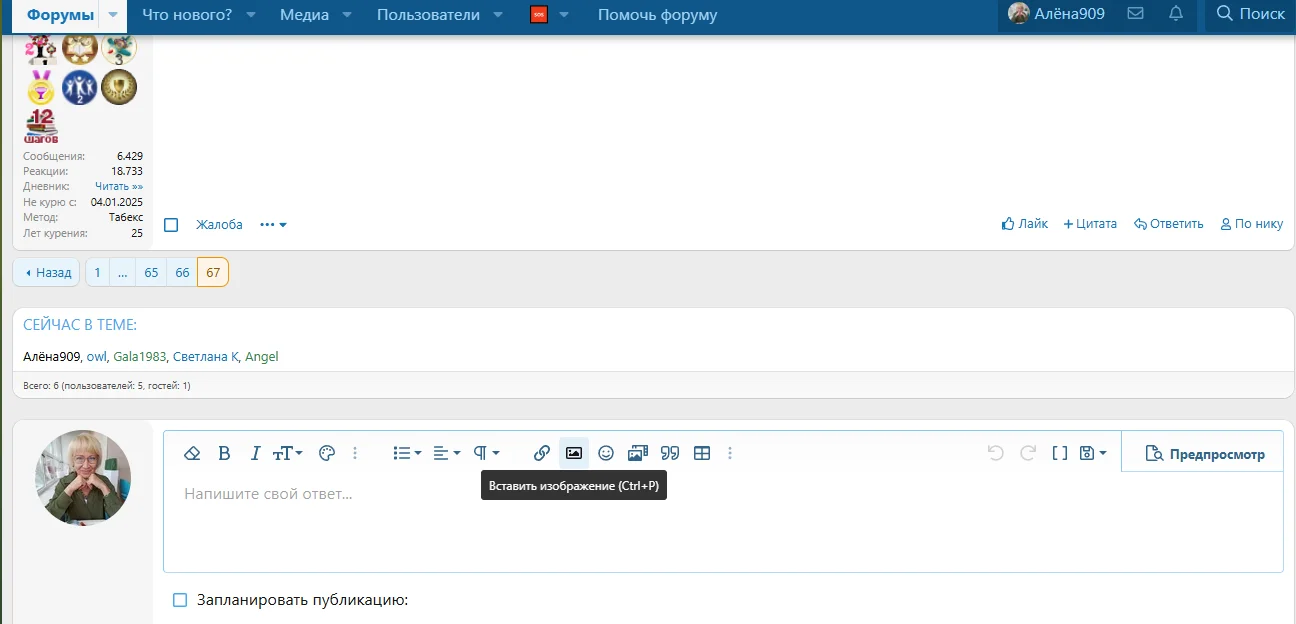Report the post via Жалоба link

[x=219, y=224]
